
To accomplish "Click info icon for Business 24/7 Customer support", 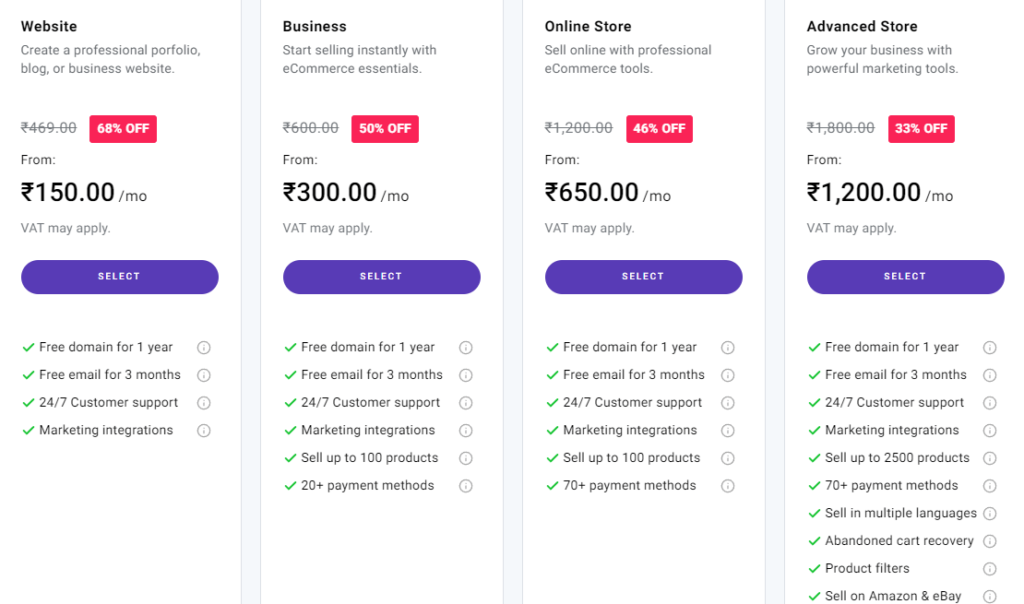I will [x=466, y=403].
